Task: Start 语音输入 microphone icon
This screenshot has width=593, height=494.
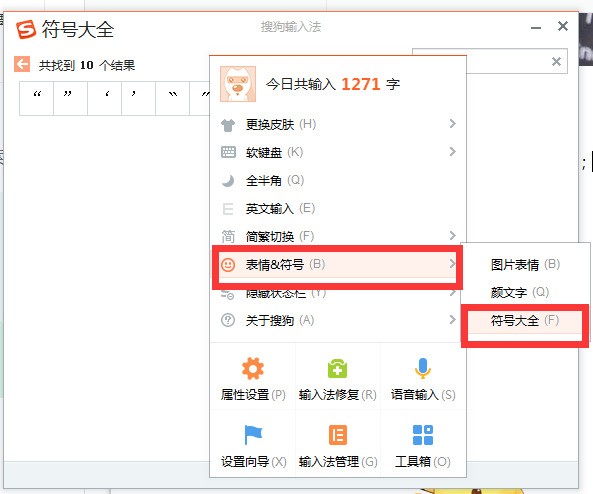Action: 423,368
